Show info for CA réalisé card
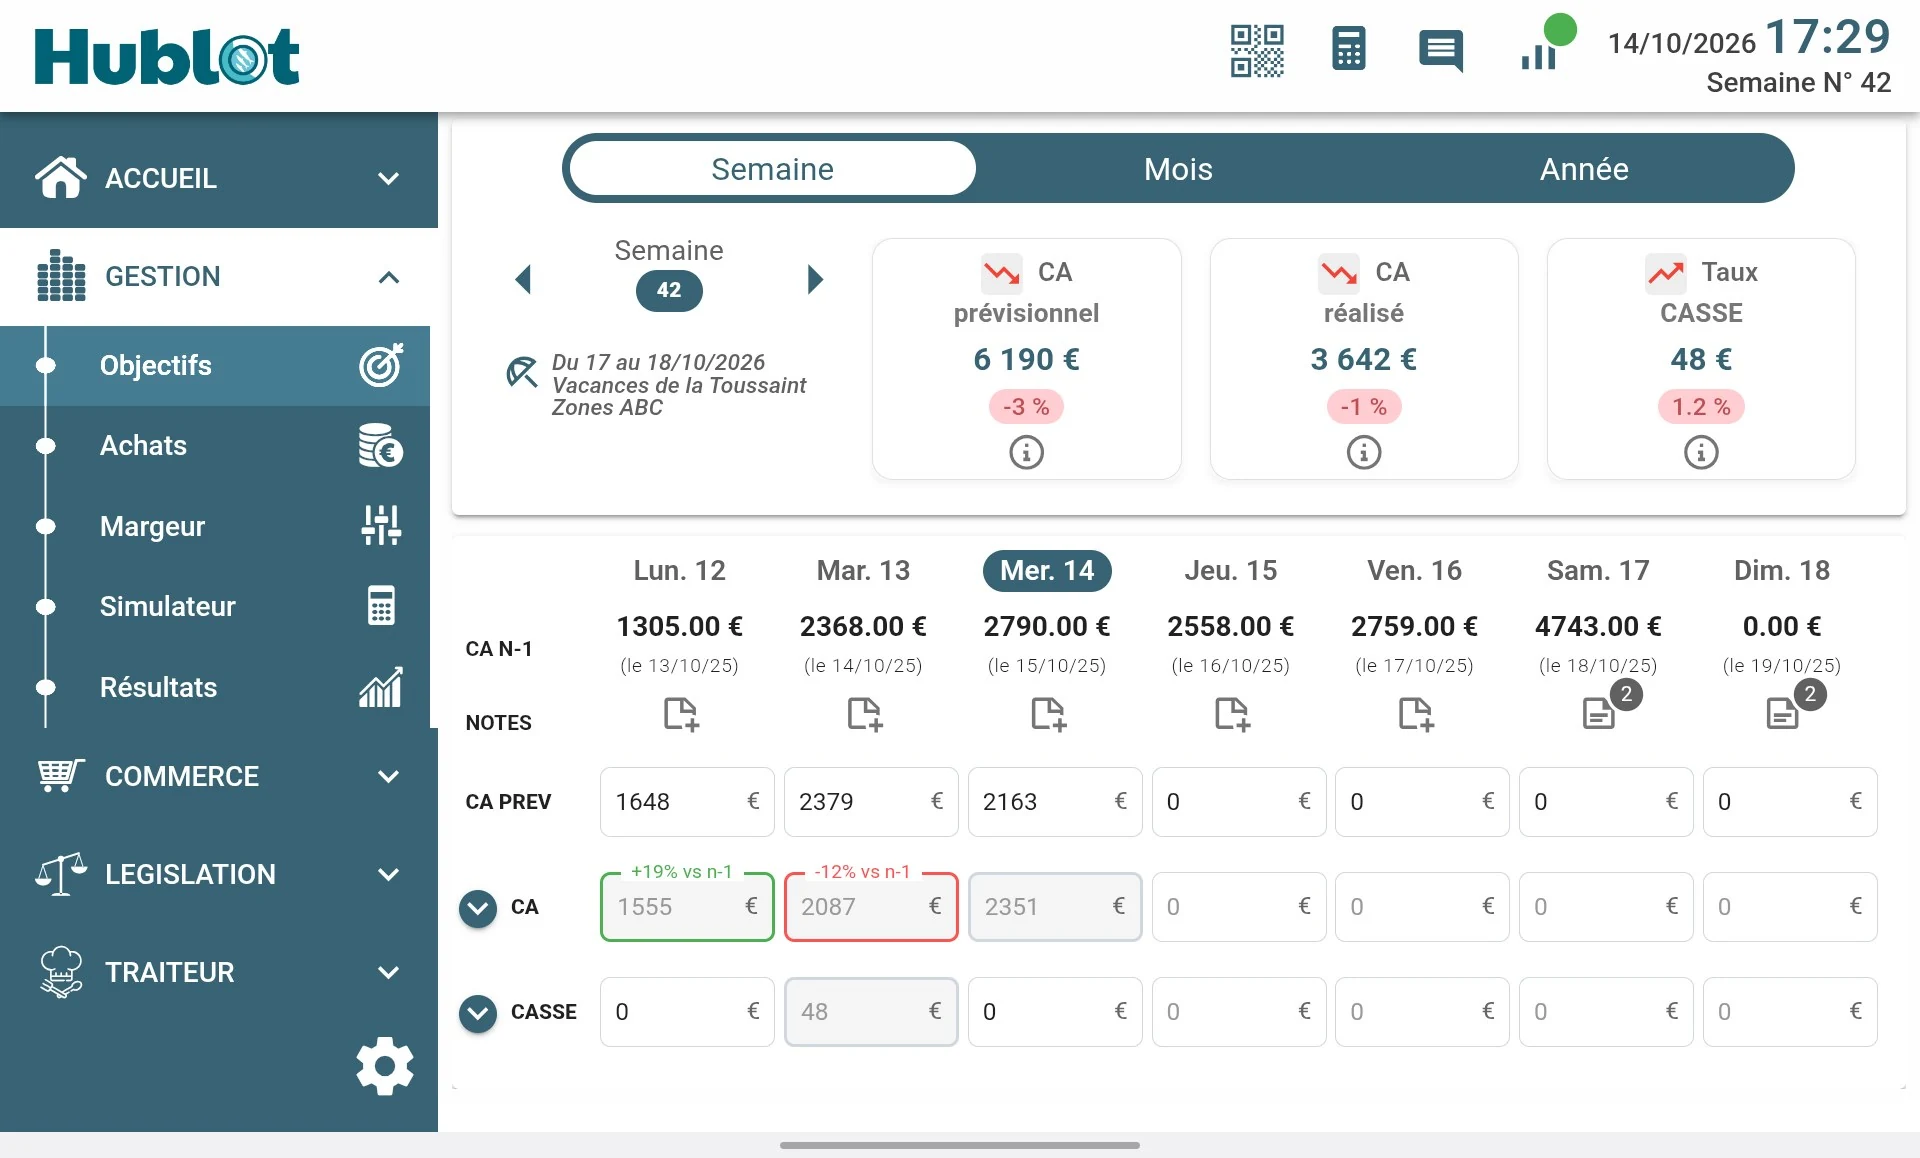This screenshot has height=1158, width=1920. click(x=1364, y=453)
